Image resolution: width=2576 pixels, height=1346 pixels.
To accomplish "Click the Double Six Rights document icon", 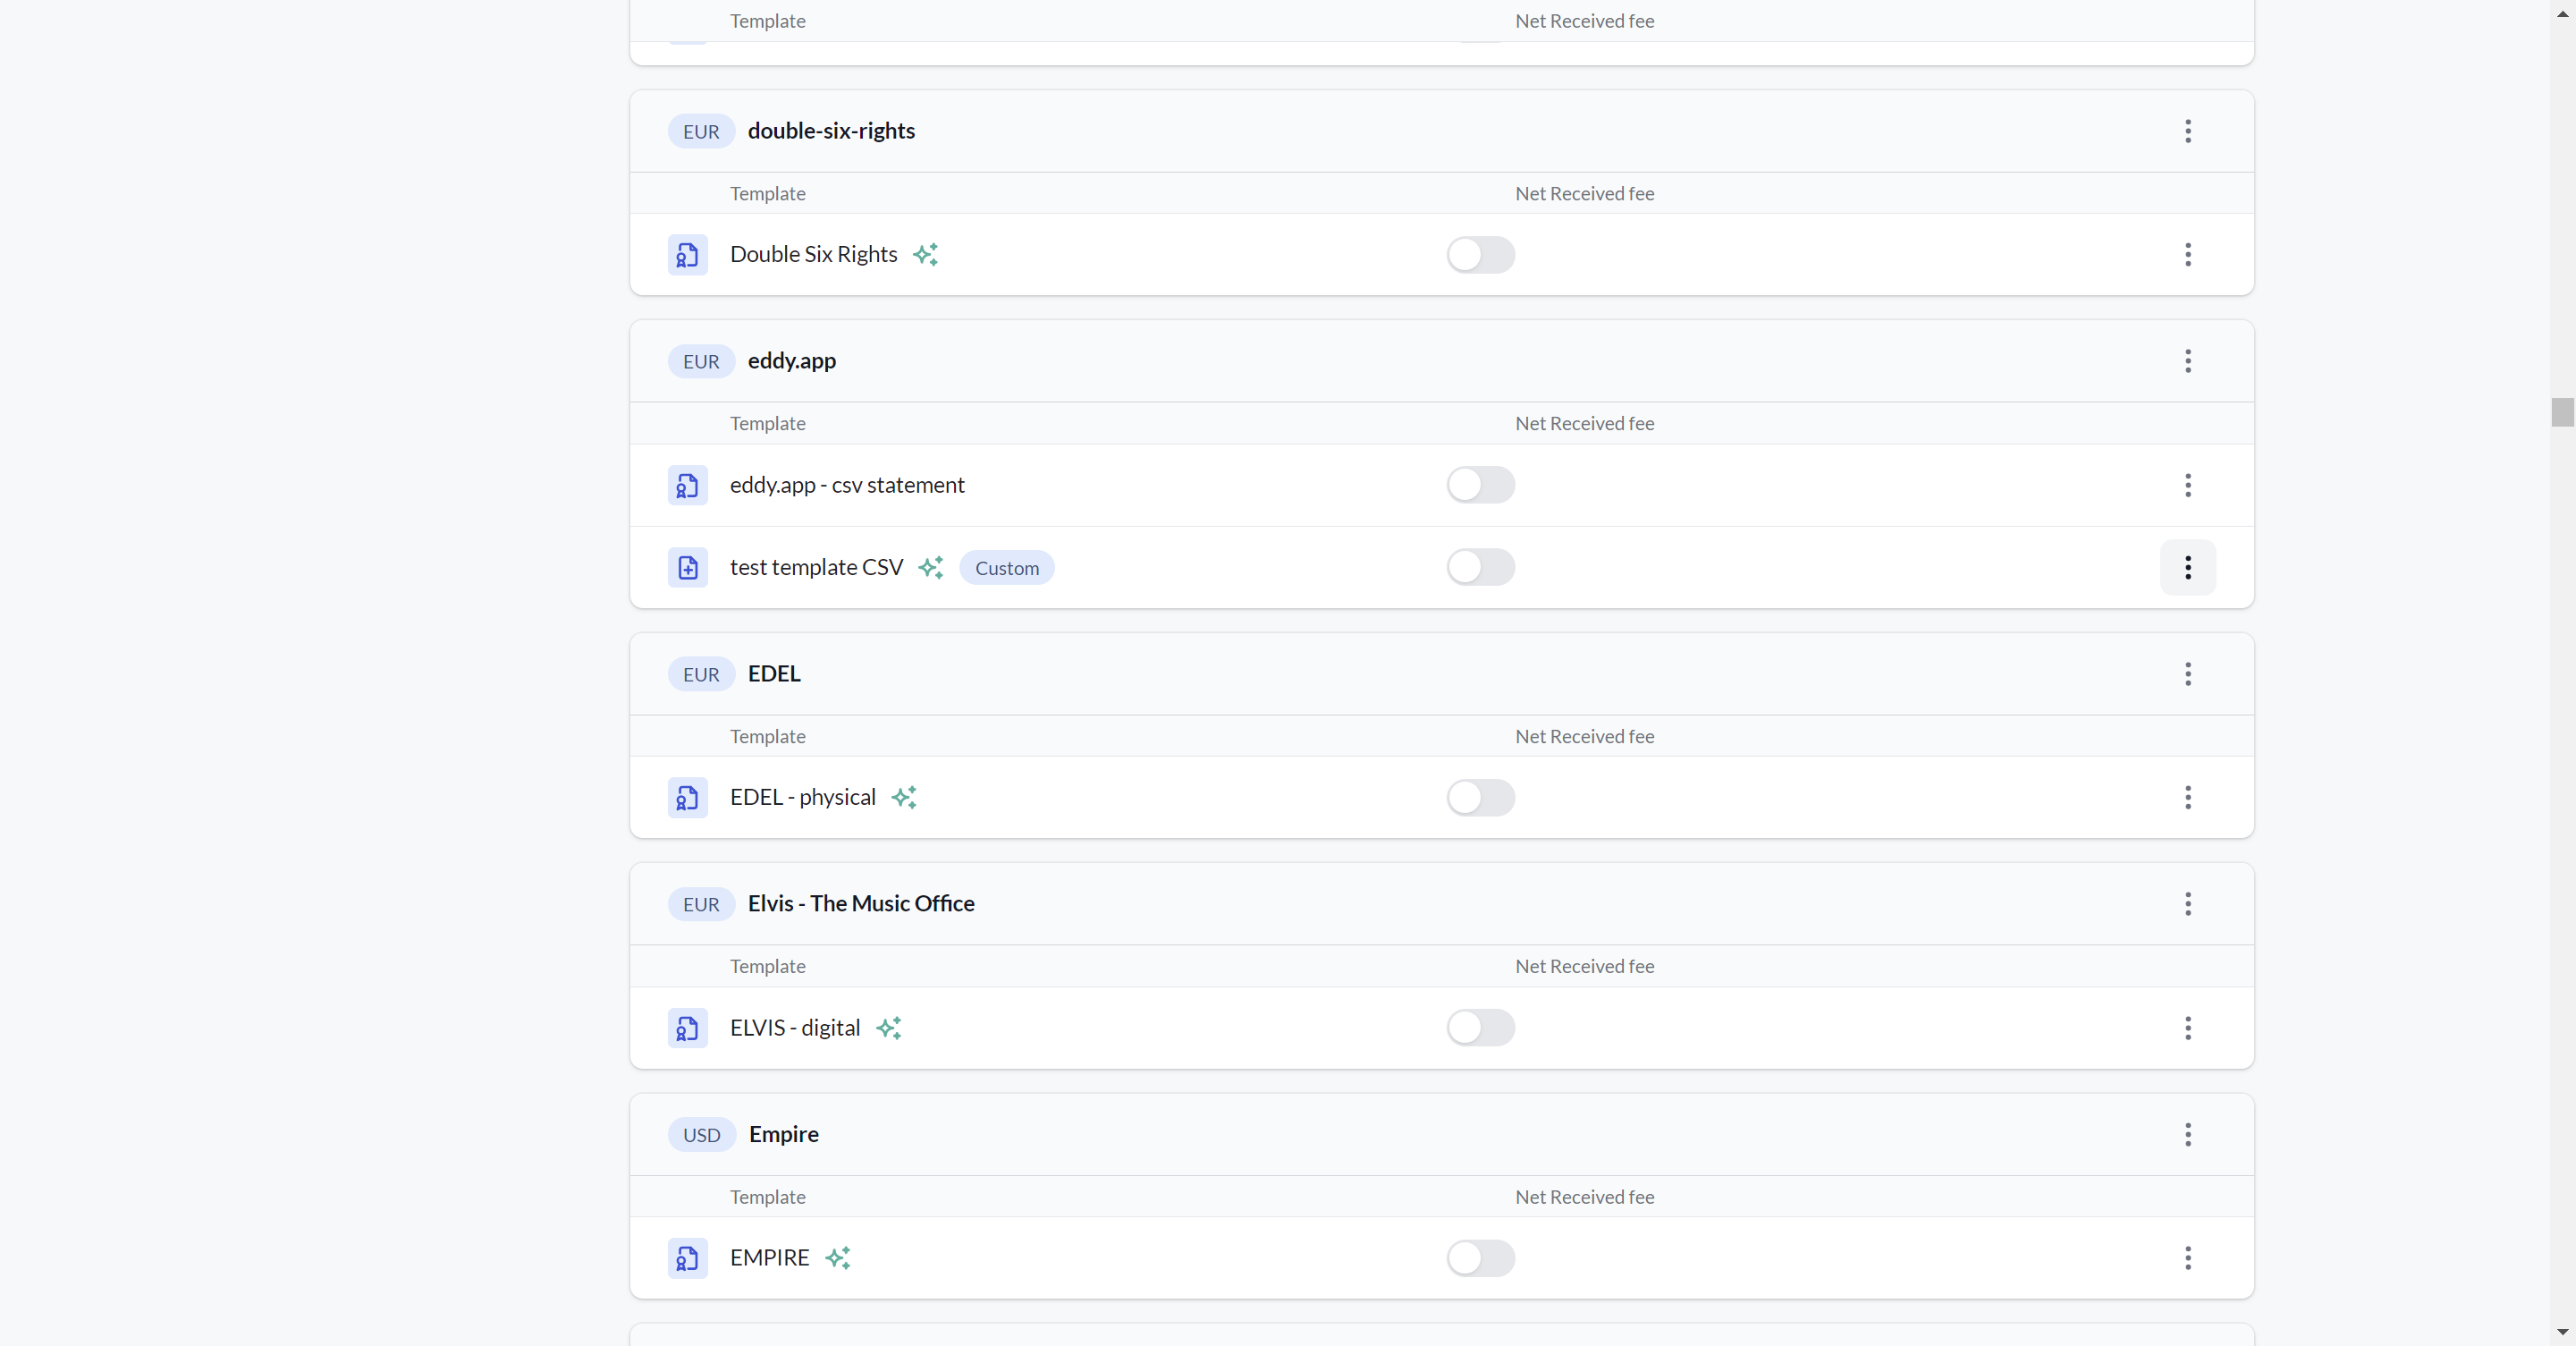I will (x=688, y=254).
